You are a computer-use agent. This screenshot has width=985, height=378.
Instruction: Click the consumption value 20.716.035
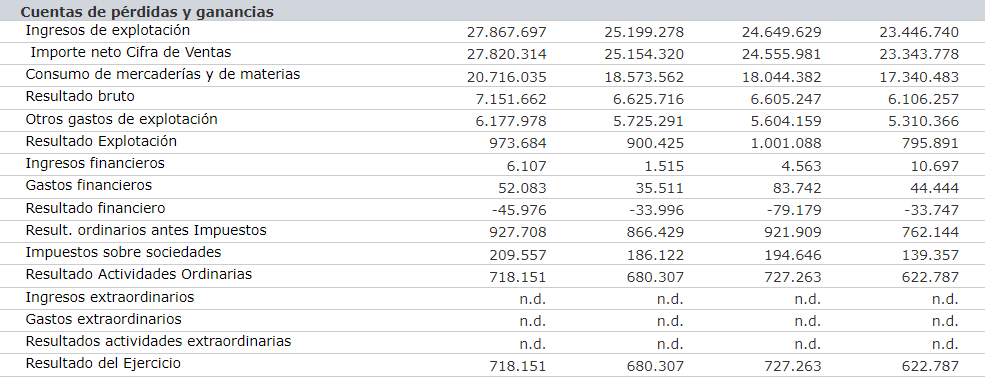[507, 77]
